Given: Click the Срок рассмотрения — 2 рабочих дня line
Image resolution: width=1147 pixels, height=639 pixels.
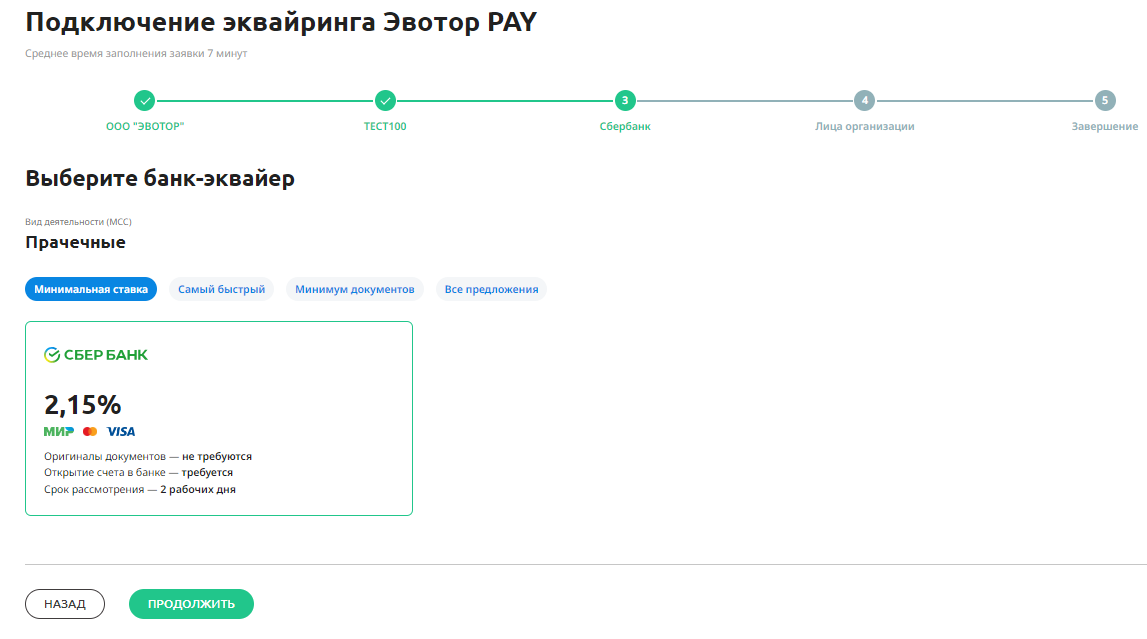Looking at the screenshot, I should [x=140, y=489].
